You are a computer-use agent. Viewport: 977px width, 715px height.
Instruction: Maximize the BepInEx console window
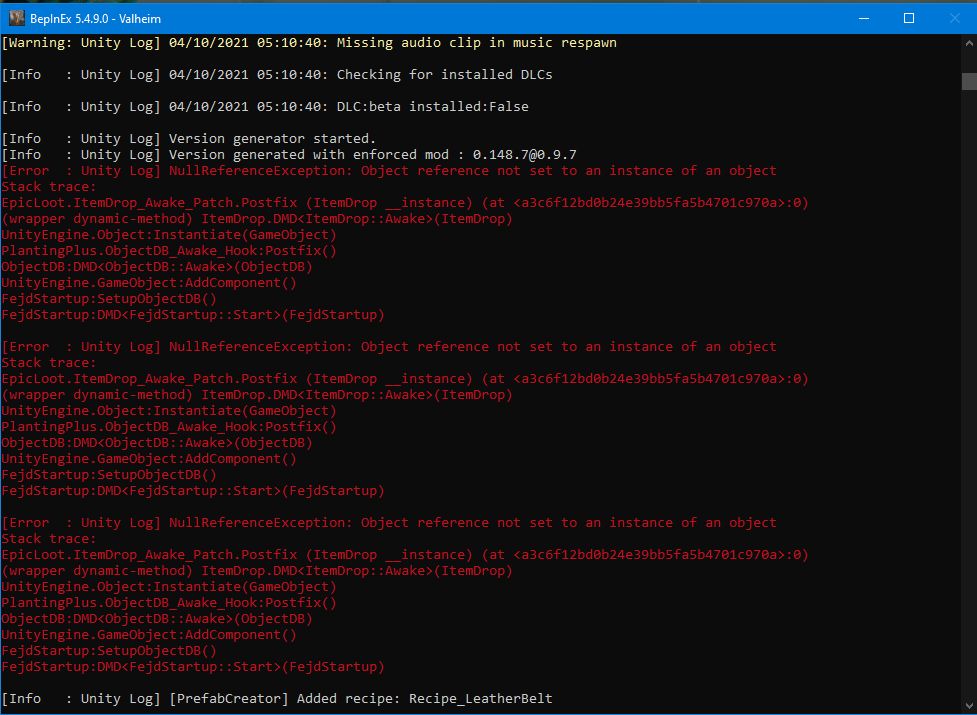(909, 18)
